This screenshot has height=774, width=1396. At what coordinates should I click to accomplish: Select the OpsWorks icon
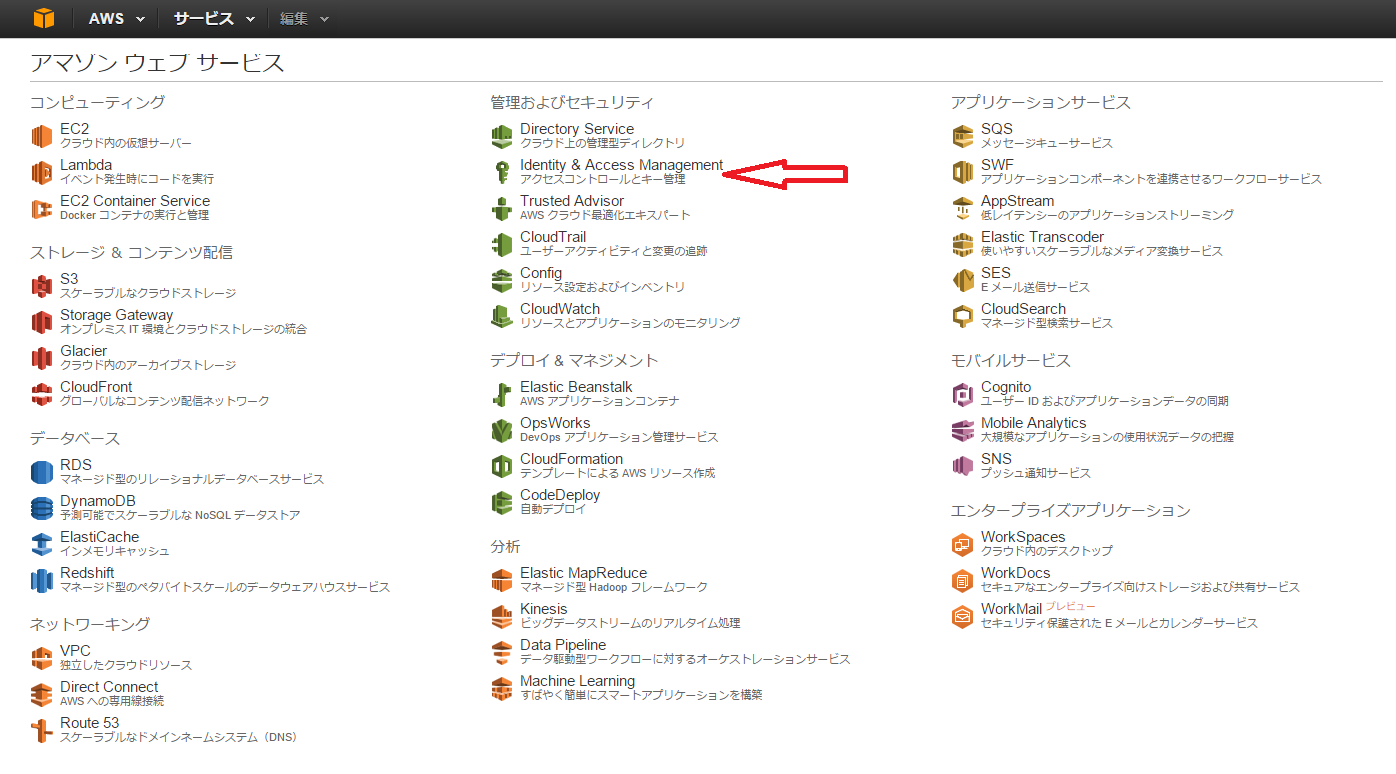[502, 430]
